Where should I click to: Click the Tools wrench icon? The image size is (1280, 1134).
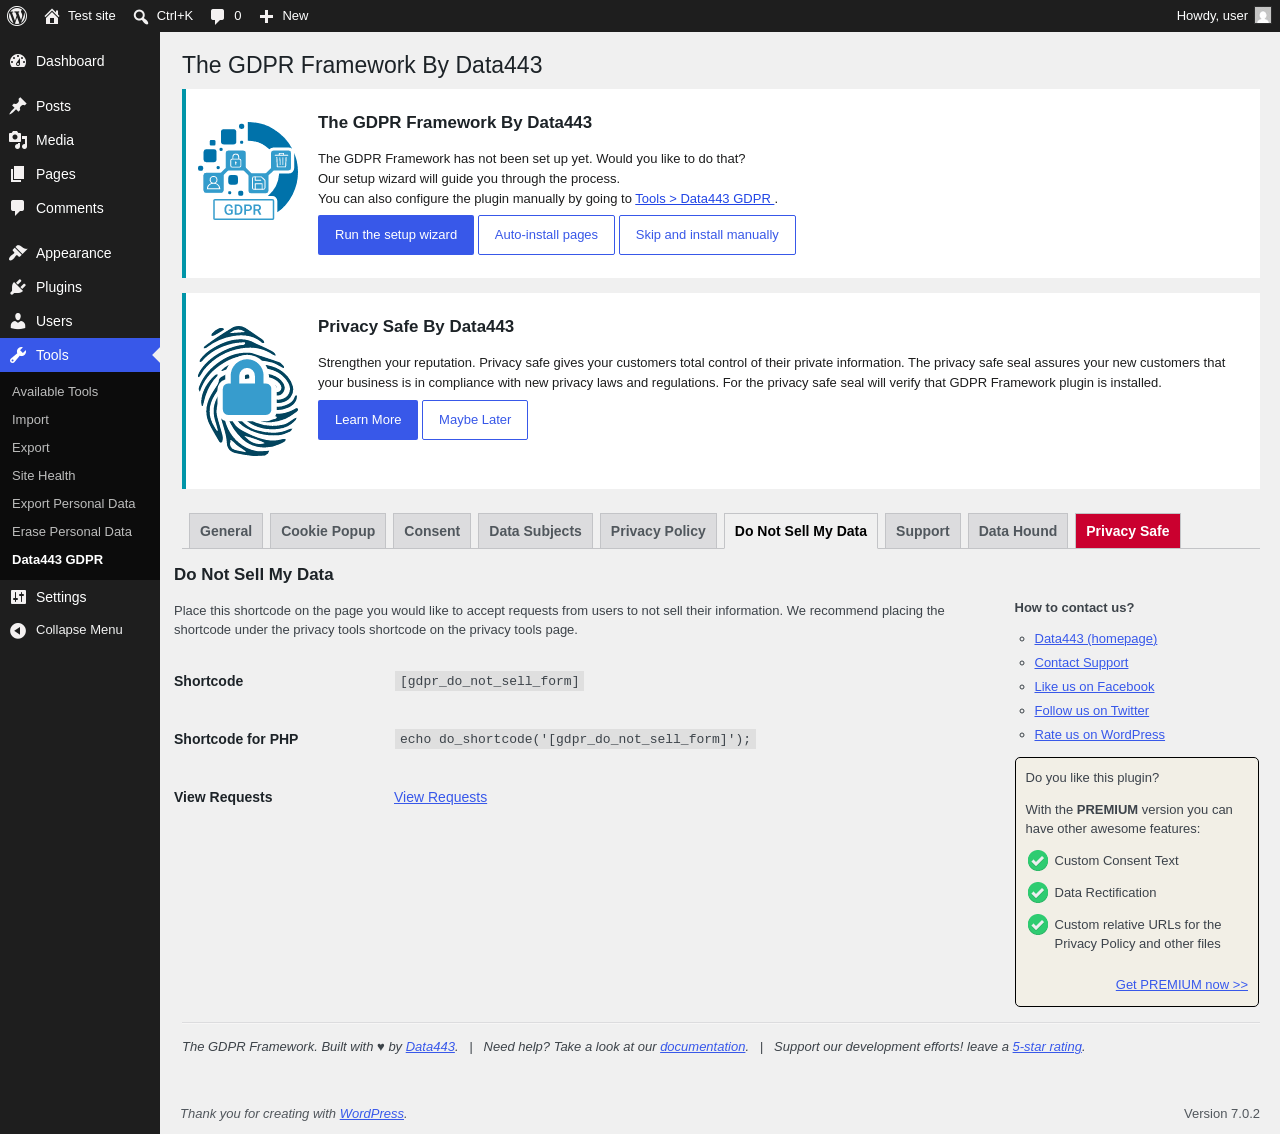click(x=18, y=355)
